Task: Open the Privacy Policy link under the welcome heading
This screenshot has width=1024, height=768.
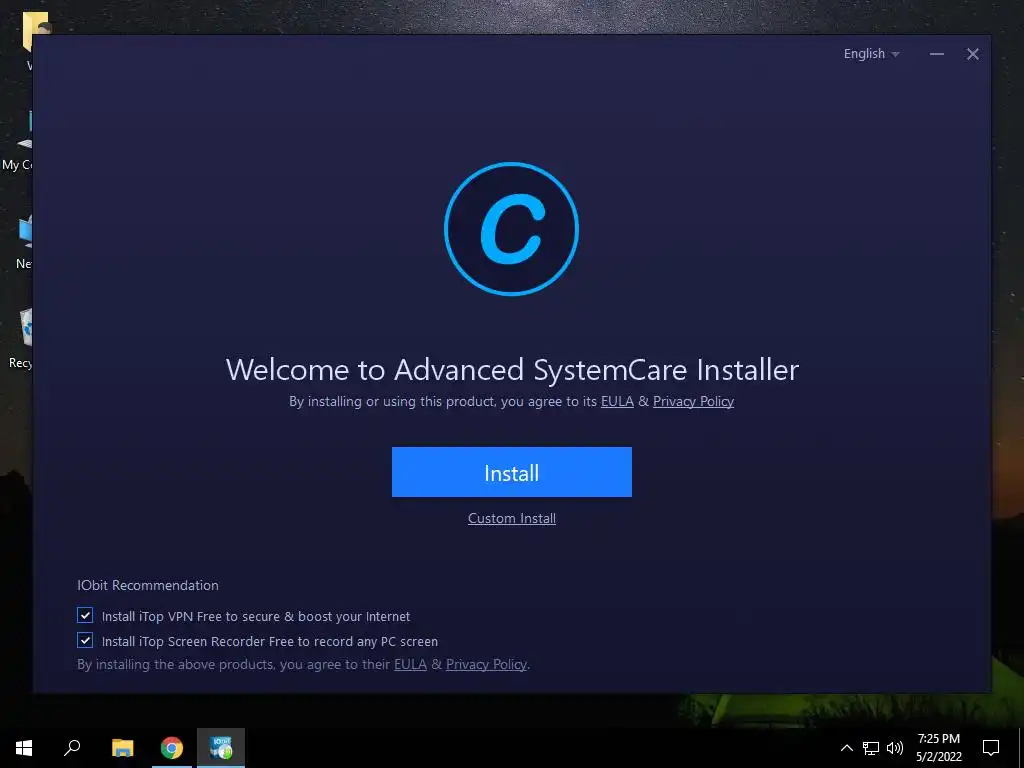Action: click(693, 402)
